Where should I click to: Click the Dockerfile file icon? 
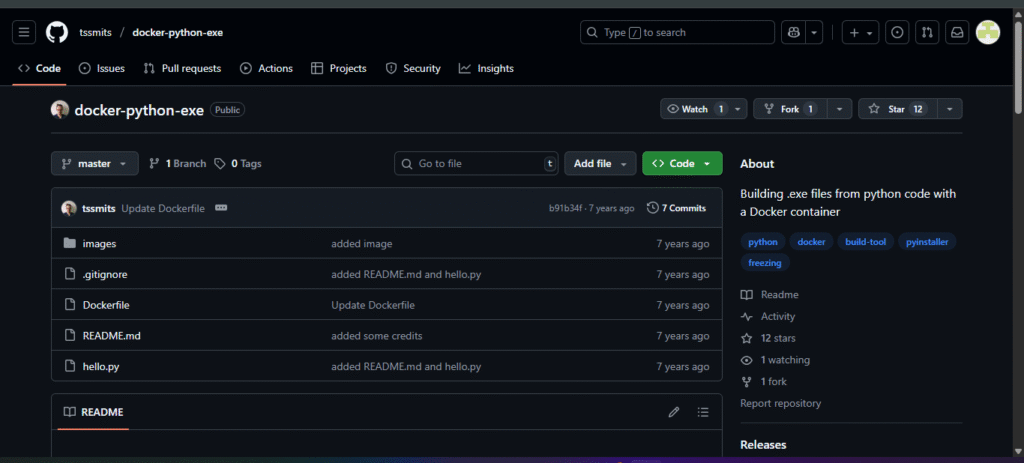click(x=70, y=305)
